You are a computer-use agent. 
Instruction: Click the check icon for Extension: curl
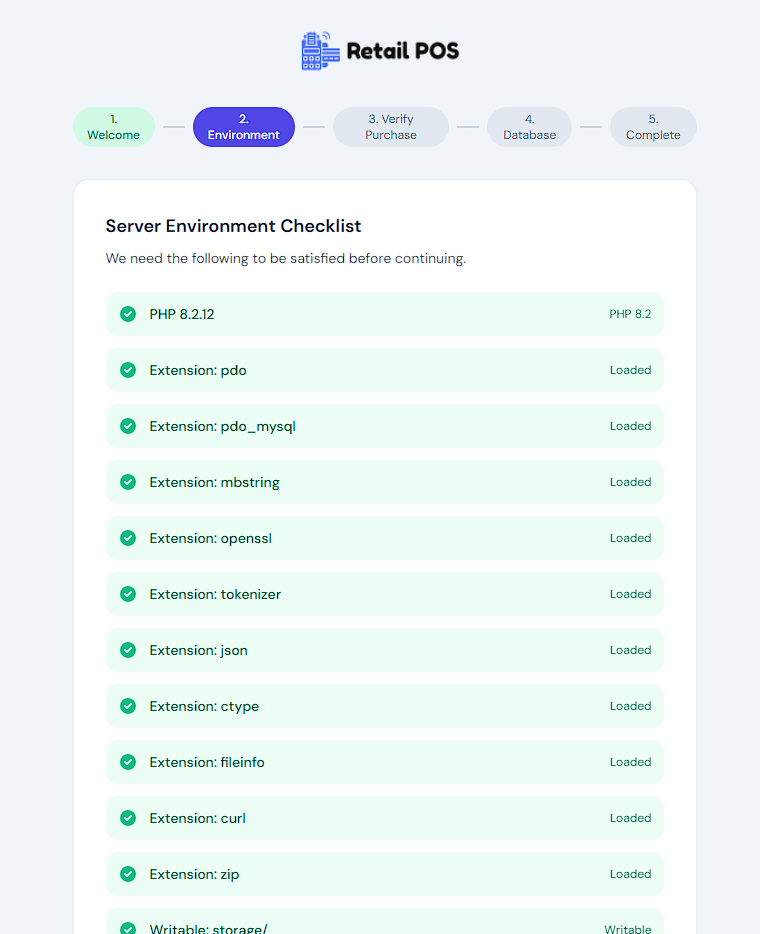tap(128, 818)
